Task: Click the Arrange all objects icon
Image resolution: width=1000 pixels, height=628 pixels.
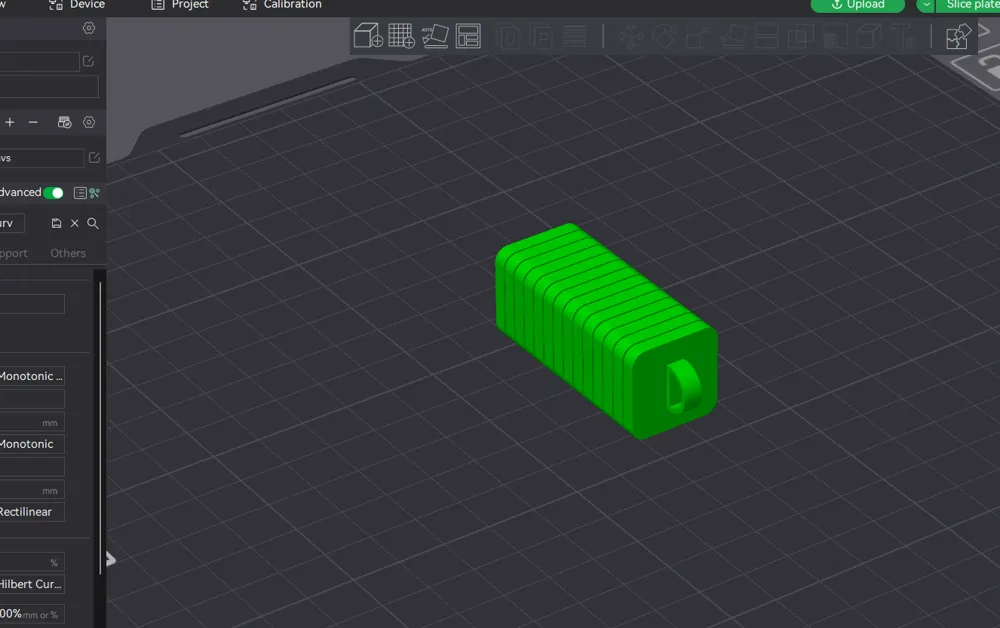Action: tap(468, 37)
